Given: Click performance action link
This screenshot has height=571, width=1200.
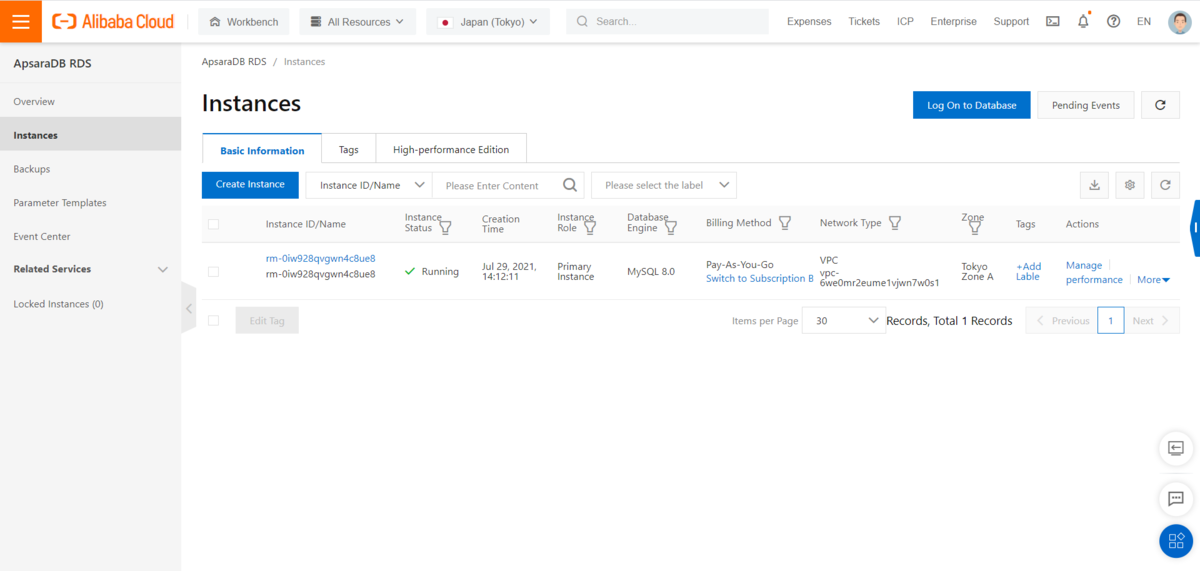Looking at the screenshot, I should [x=1094, y=280].
